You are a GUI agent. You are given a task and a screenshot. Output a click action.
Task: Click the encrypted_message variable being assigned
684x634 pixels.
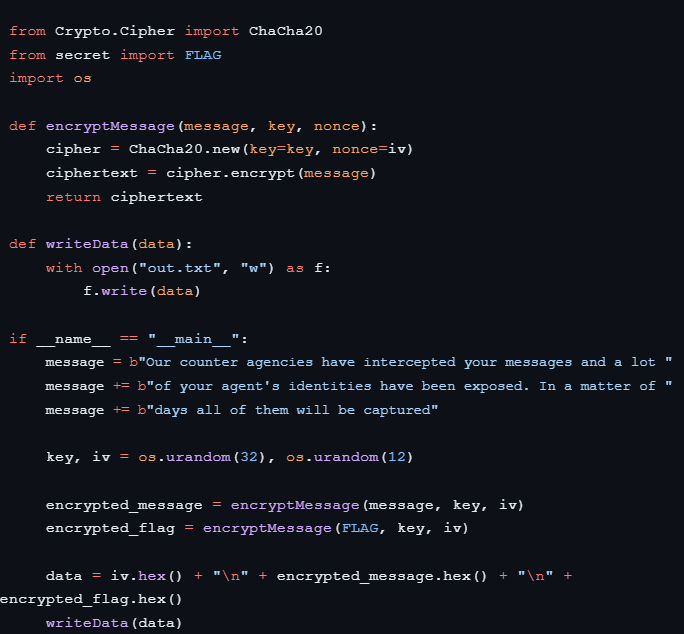coord(124,504)
